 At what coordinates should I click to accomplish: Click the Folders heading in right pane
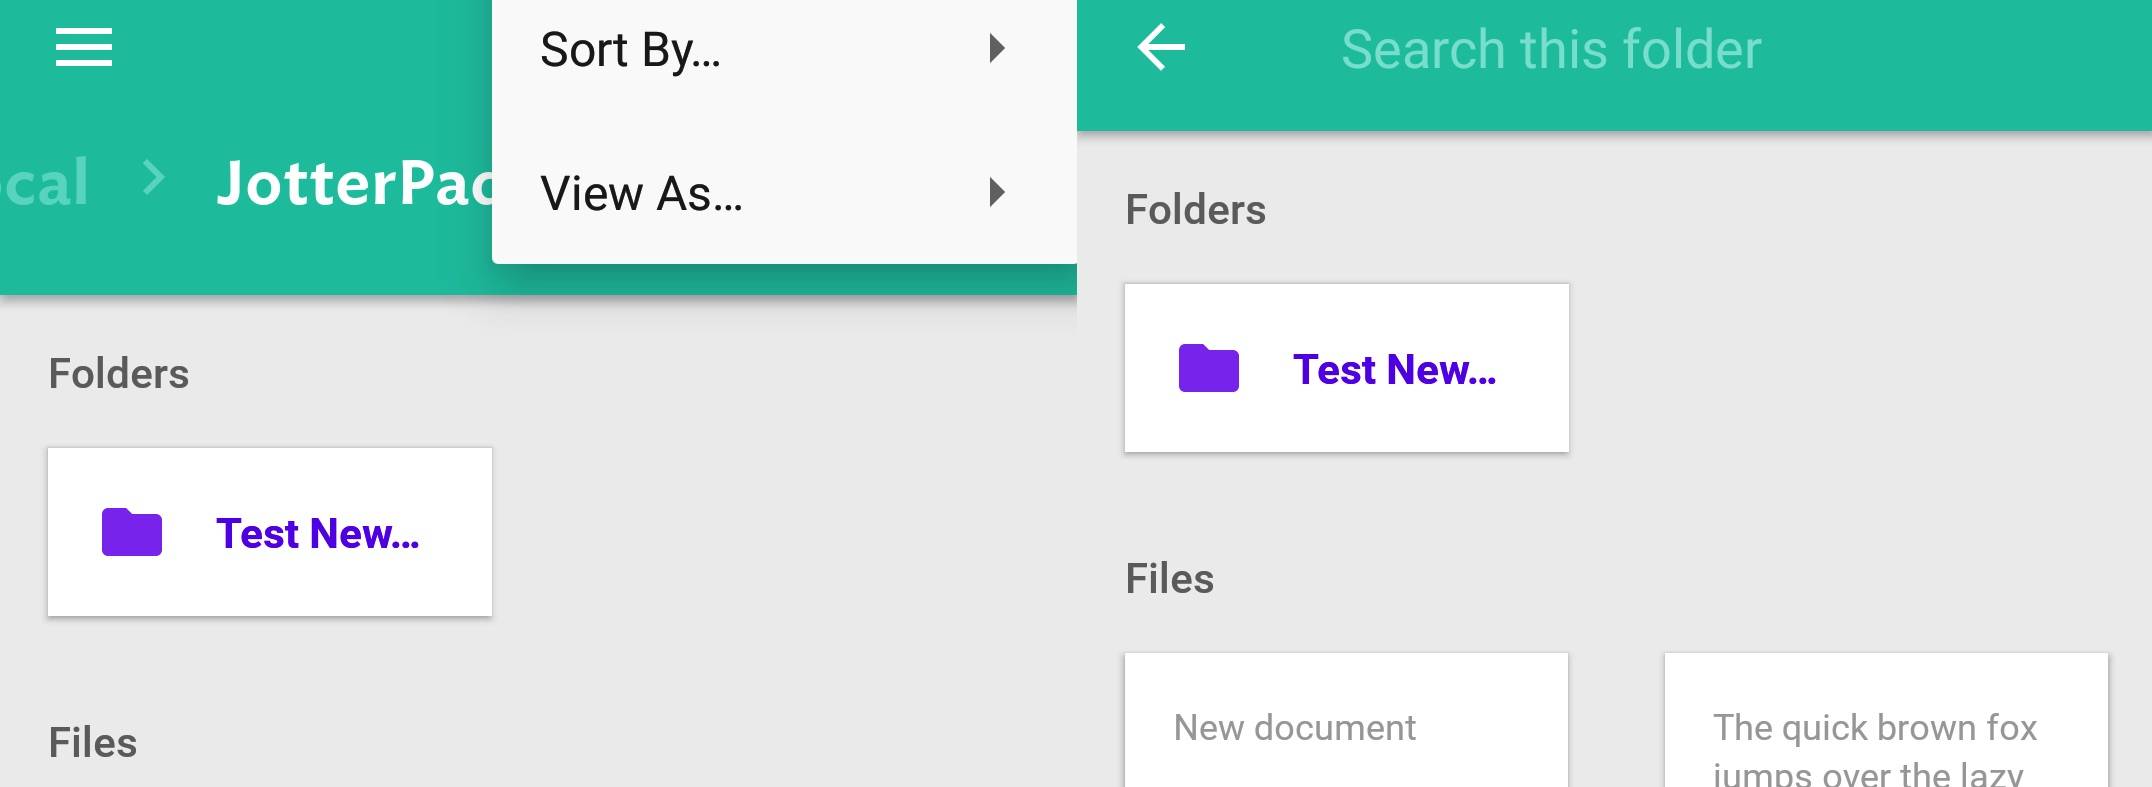[x=1196, y=209]
